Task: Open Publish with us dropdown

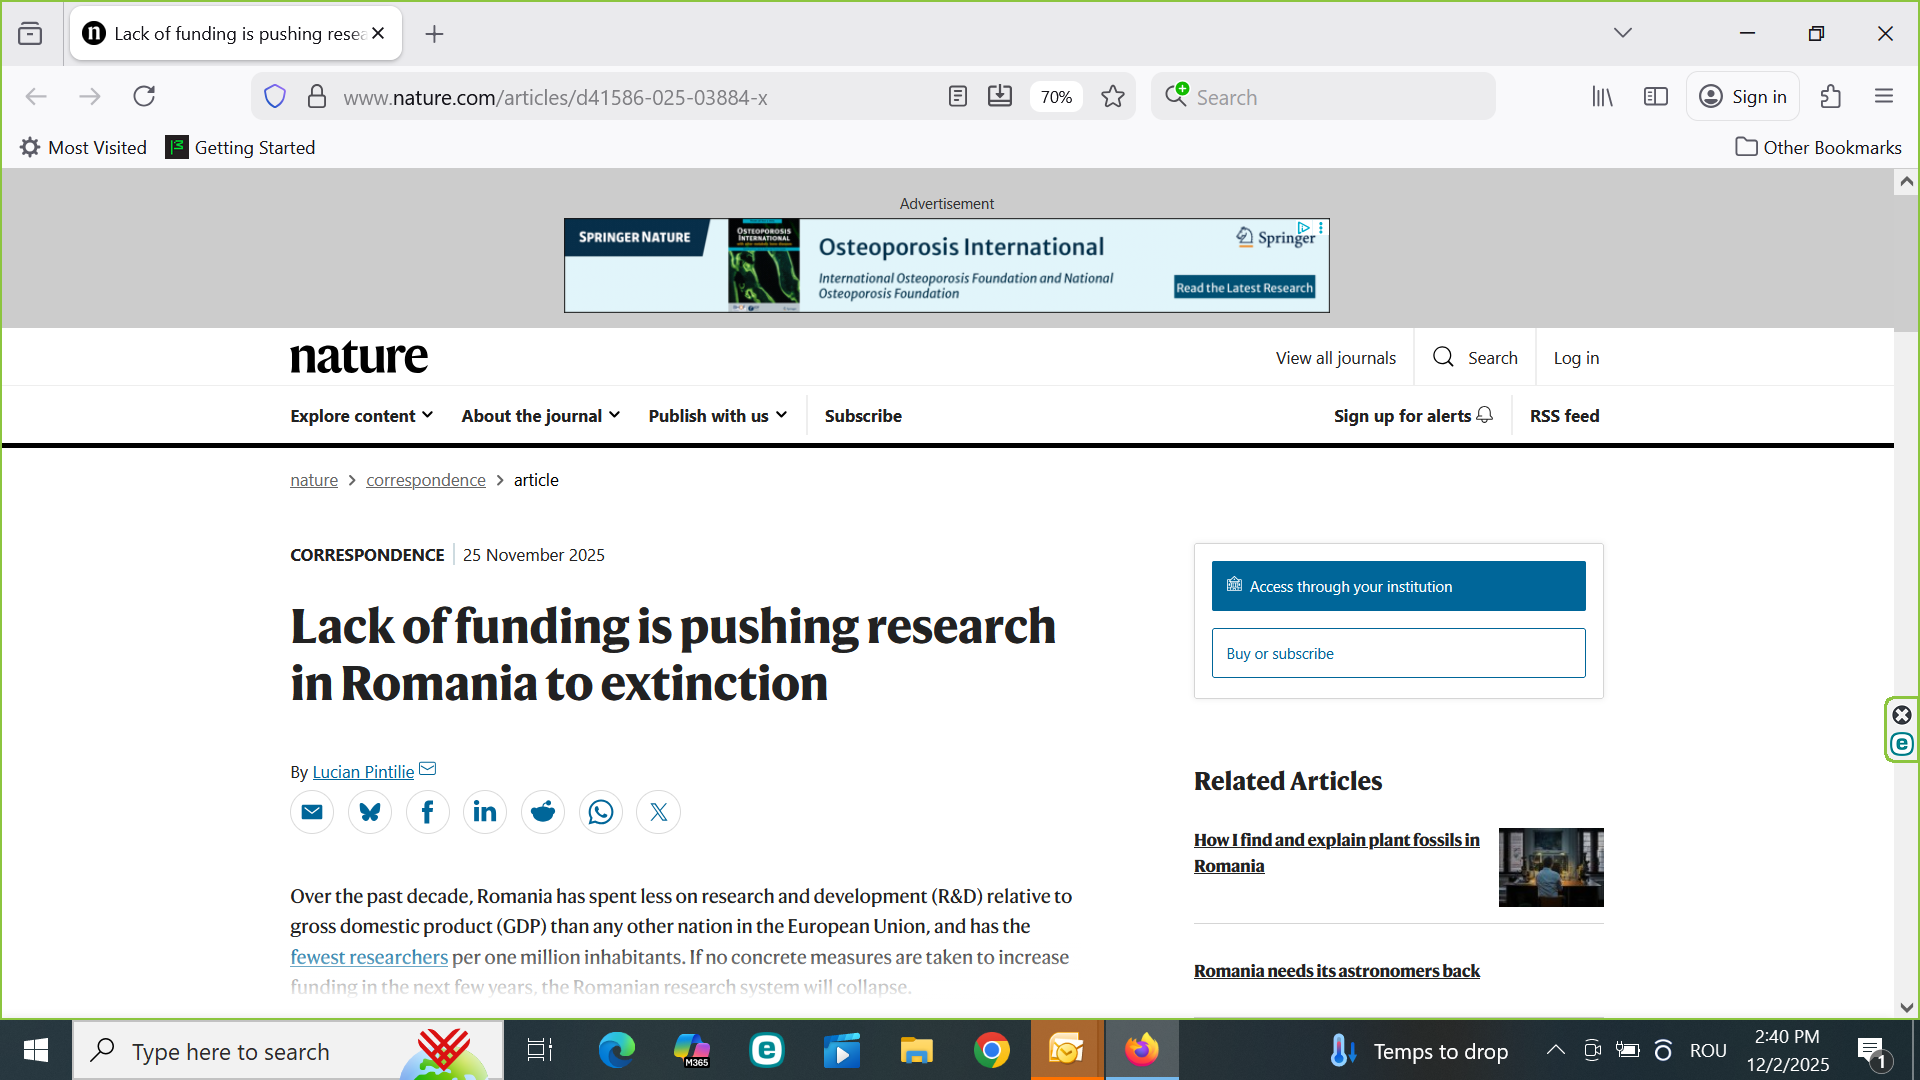Action: tap(717, 416)
